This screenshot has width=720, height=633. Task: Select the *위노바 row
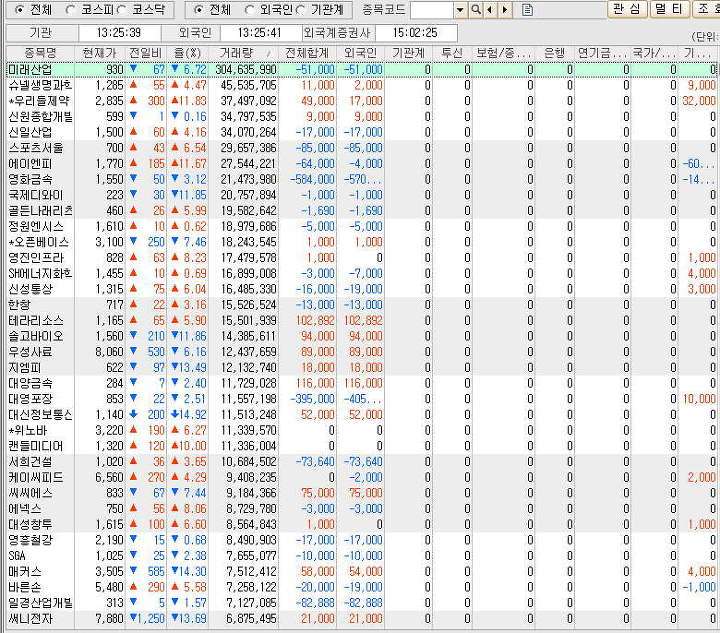click(361, 431)
